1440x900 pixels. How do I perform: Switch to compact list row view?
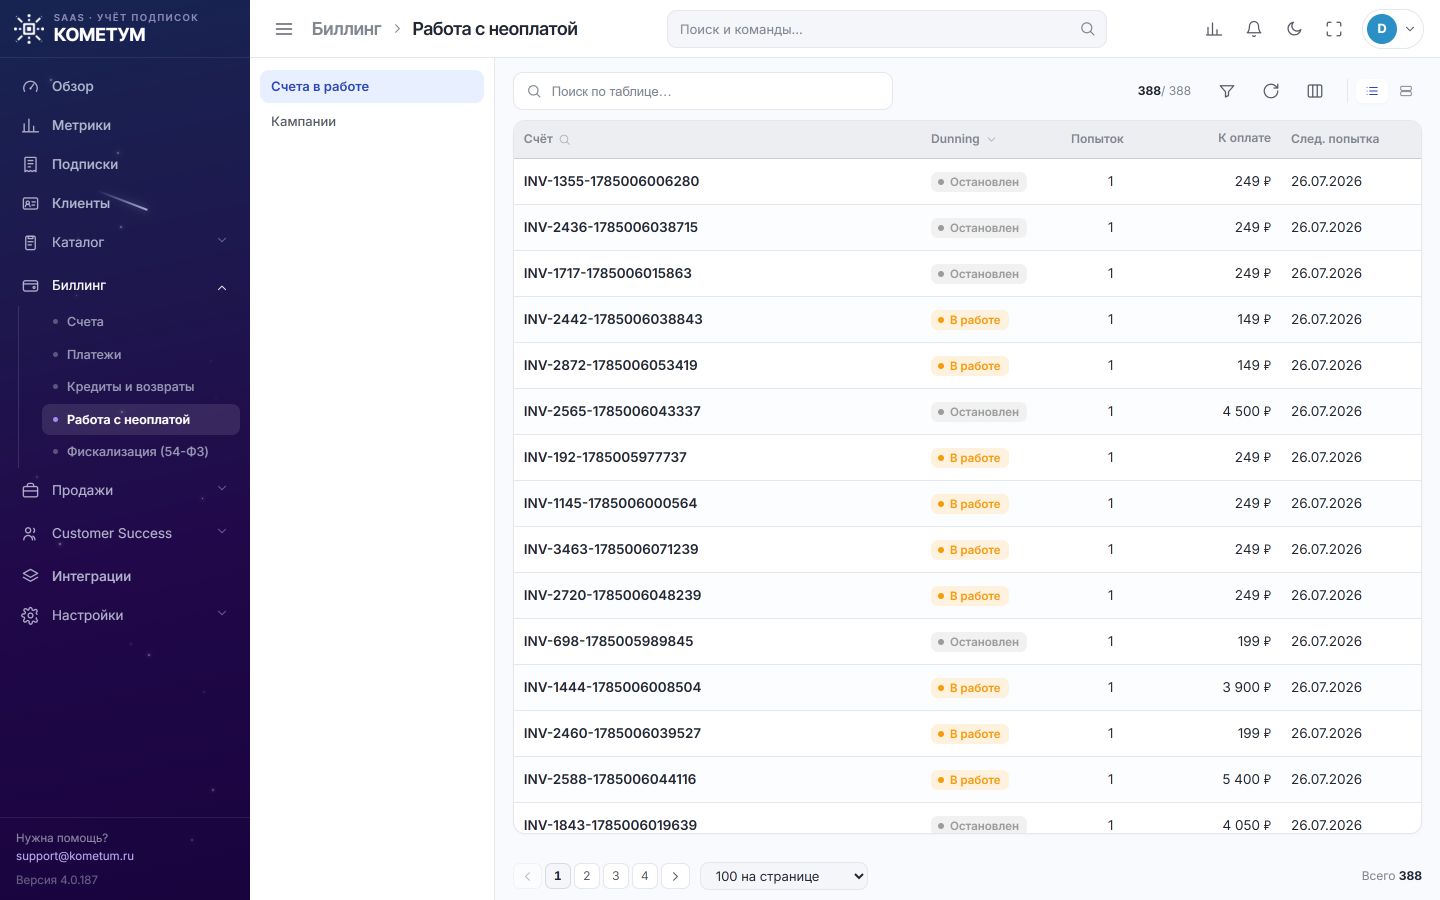[1372, 91]
